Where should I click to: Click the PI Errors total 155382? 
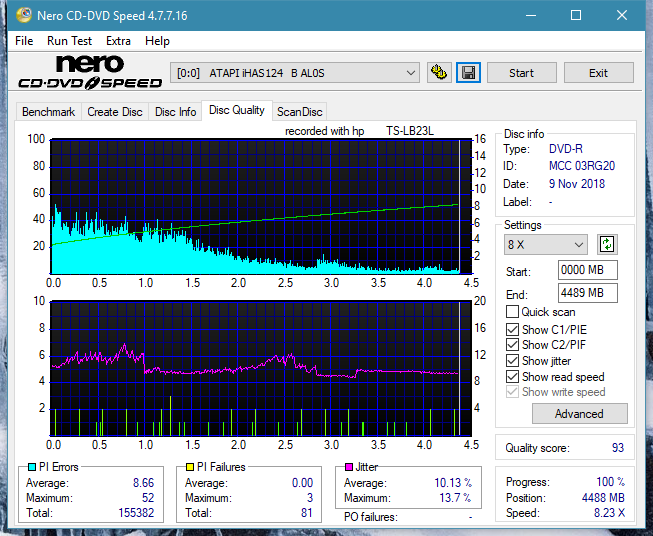[136, 513]
